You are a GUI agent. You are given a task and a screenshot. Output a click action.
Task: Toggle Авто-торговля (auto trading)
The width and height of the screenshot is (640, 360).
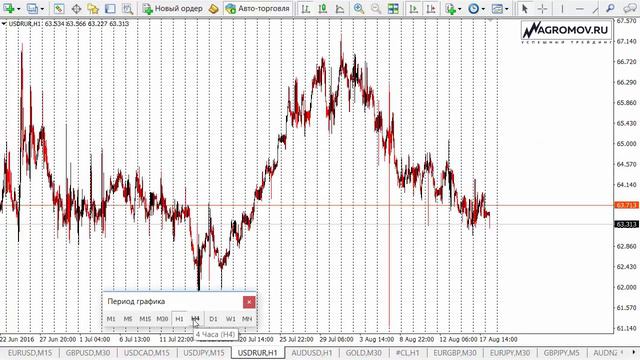click(x=258, y=8)
